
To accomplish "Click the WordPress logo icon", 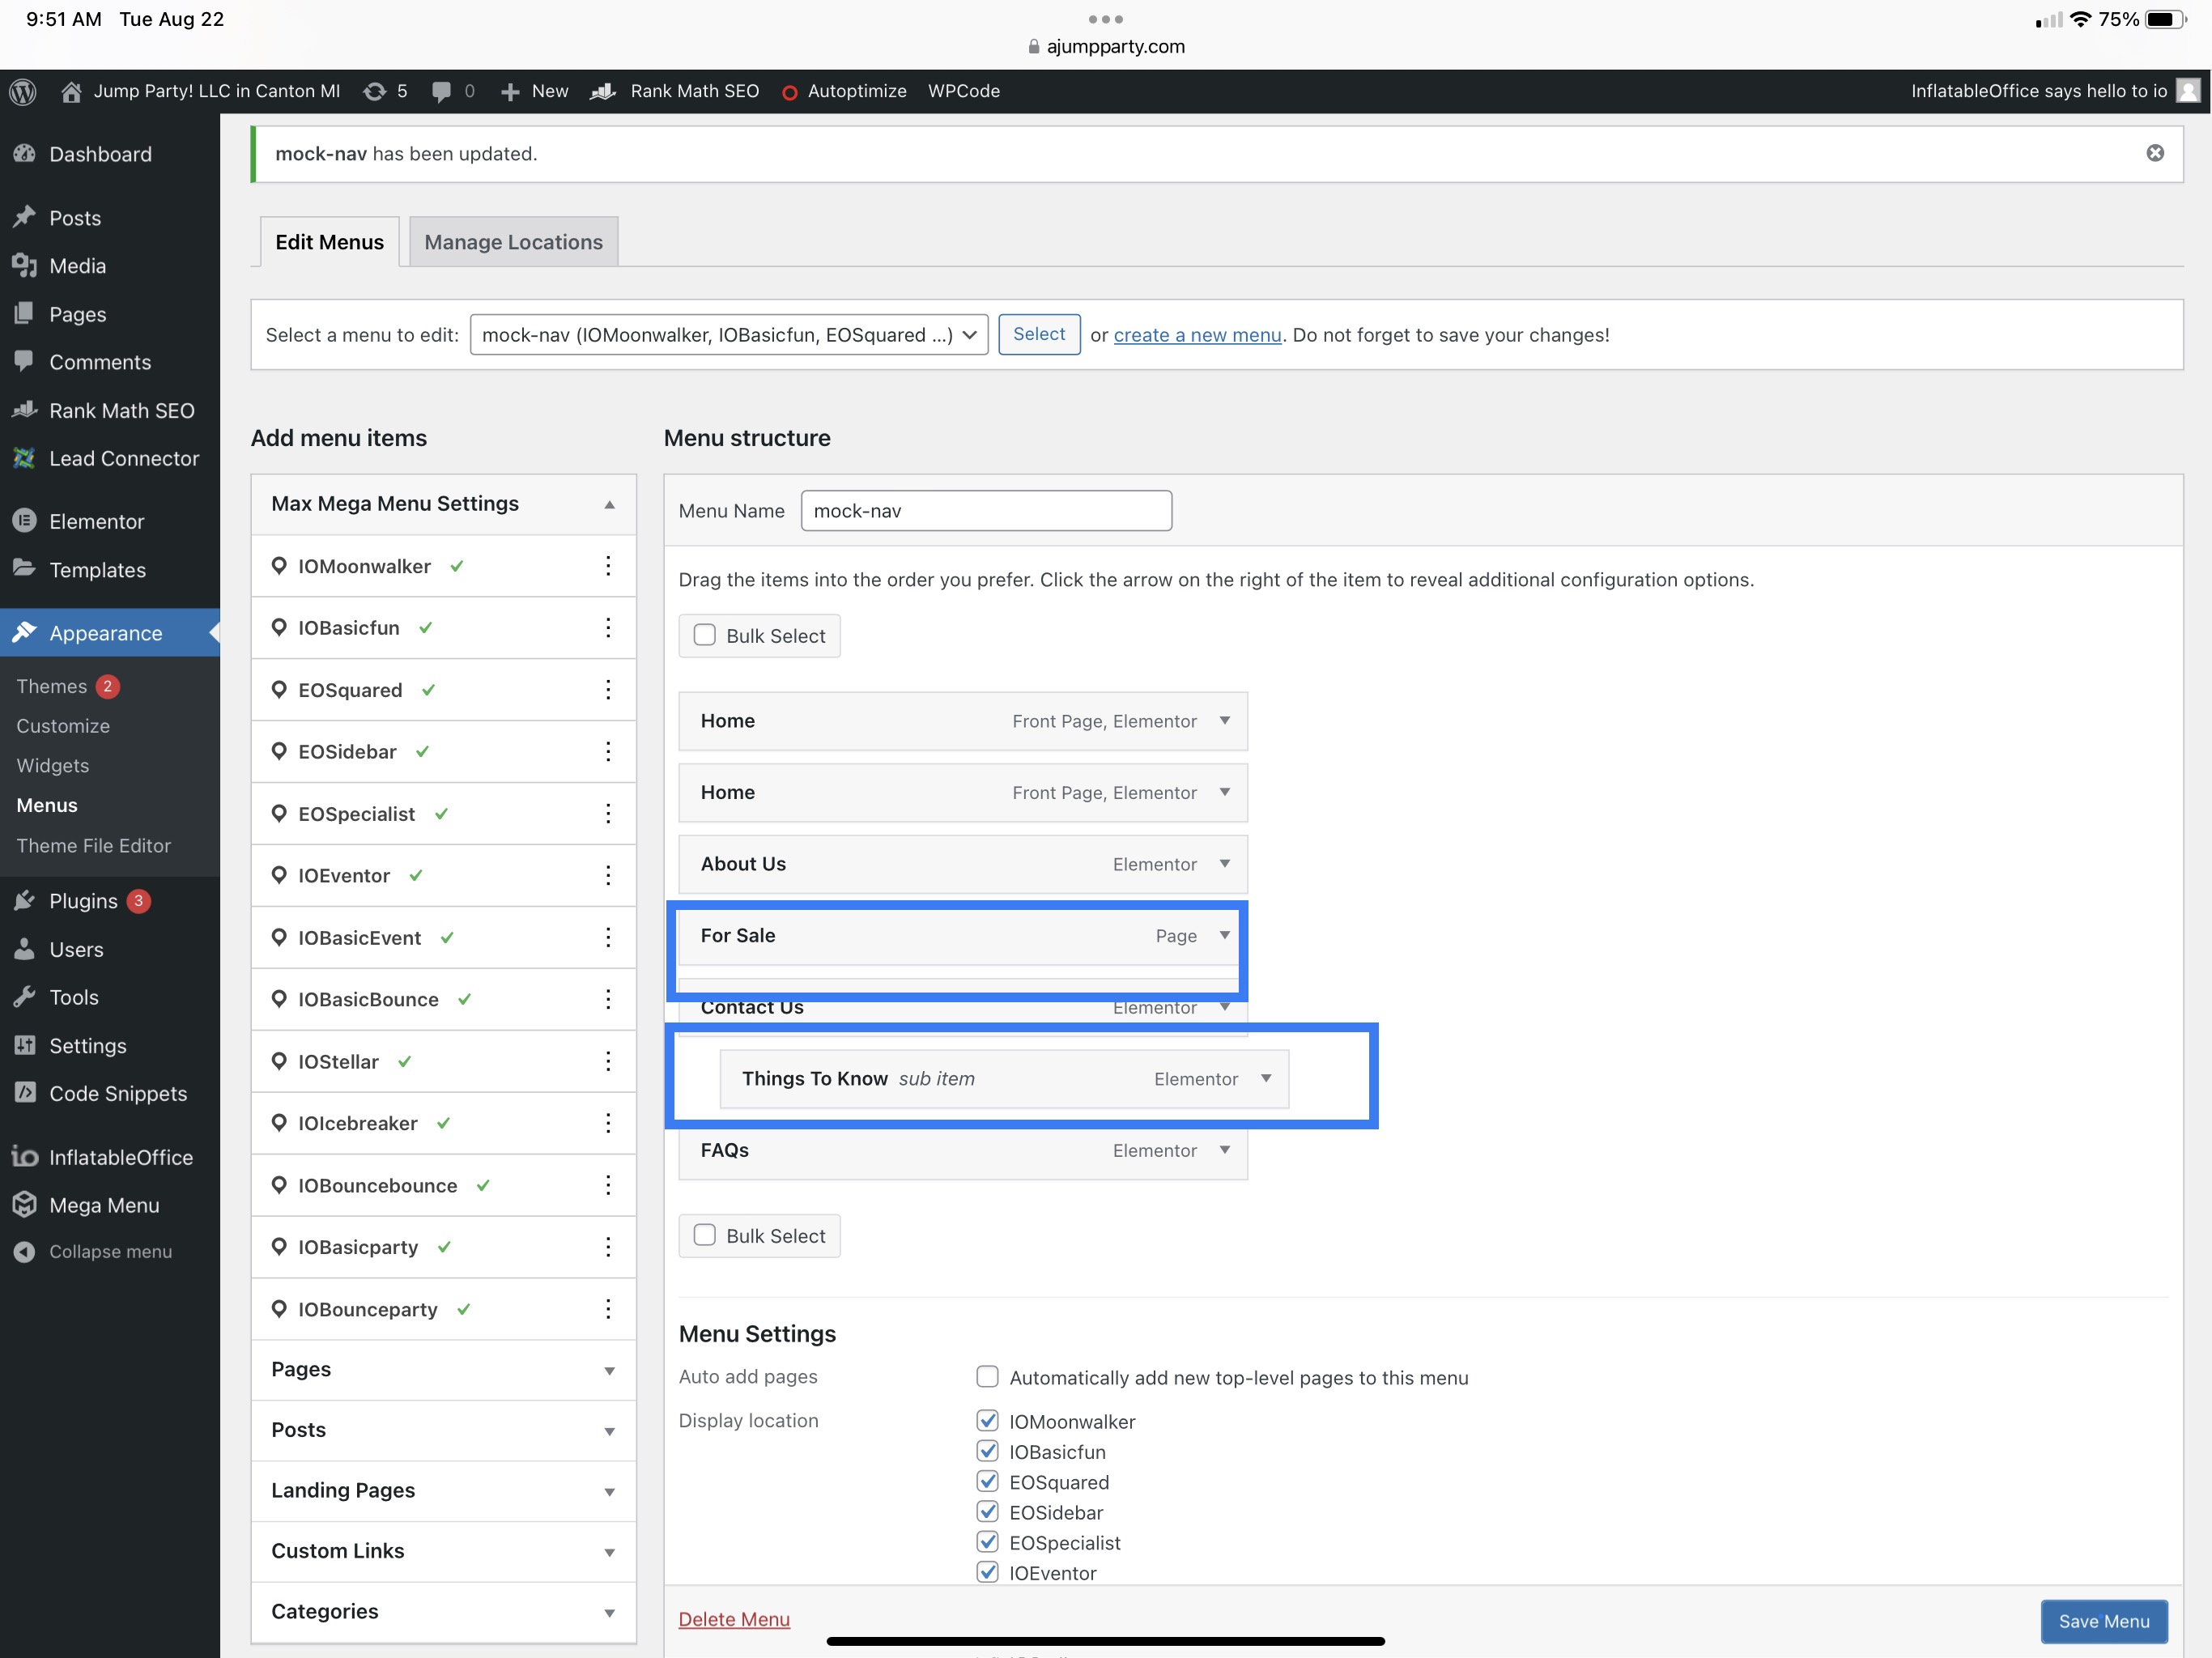I will [23, 91].
